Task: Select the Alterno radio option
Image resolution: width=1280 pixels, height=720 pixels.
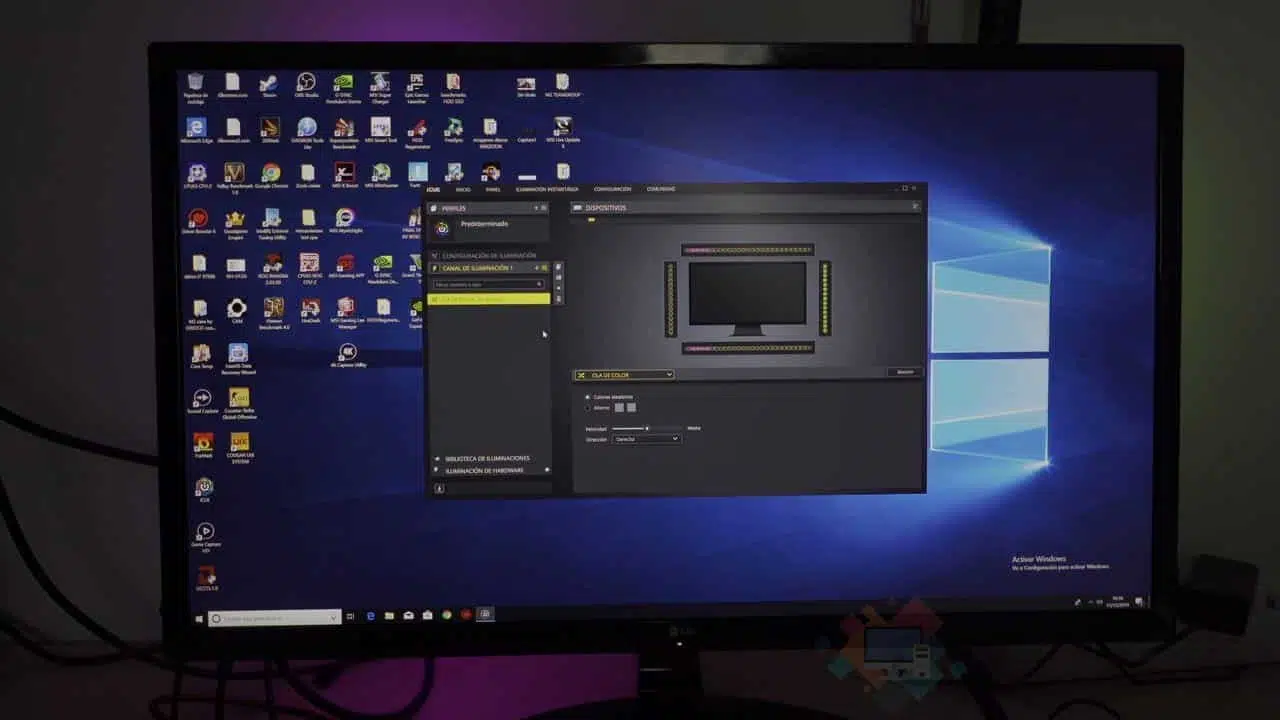Action: 588,408
